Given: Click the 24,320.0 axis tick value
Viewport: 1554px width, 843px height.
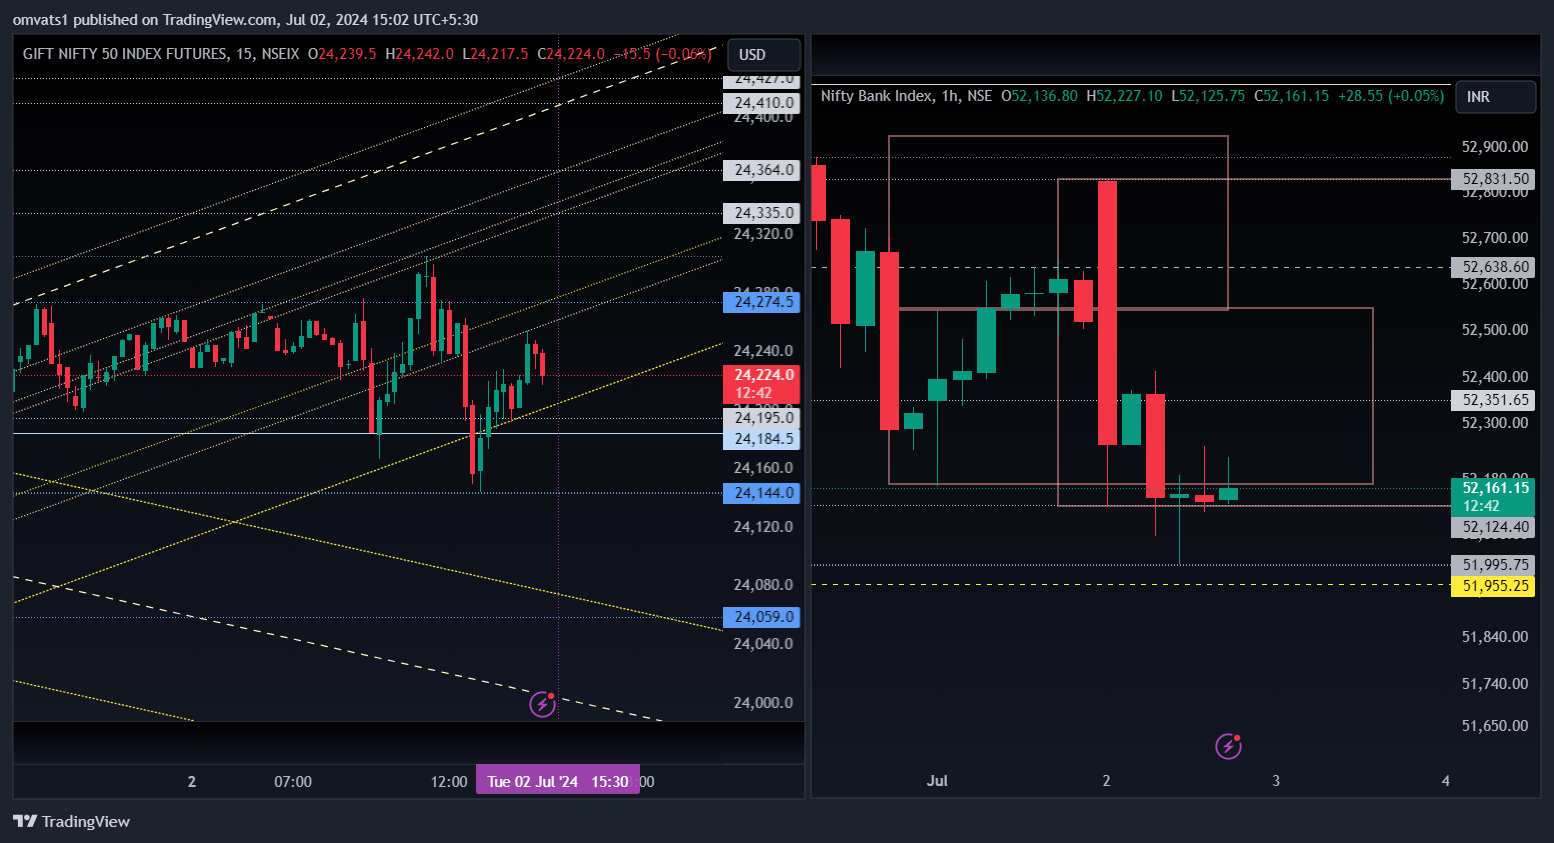Looking at the screenshot, I should tap(763, 234).
